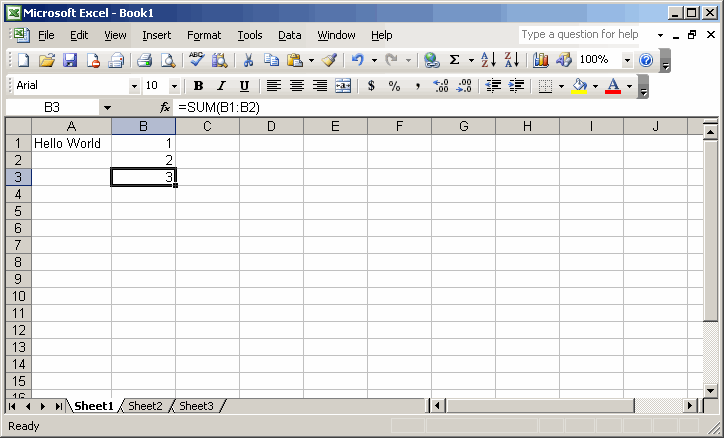The width and height of the screenshot is (724, 438).
Task: Open the Fill Color palette arrow
Action: 595,86
